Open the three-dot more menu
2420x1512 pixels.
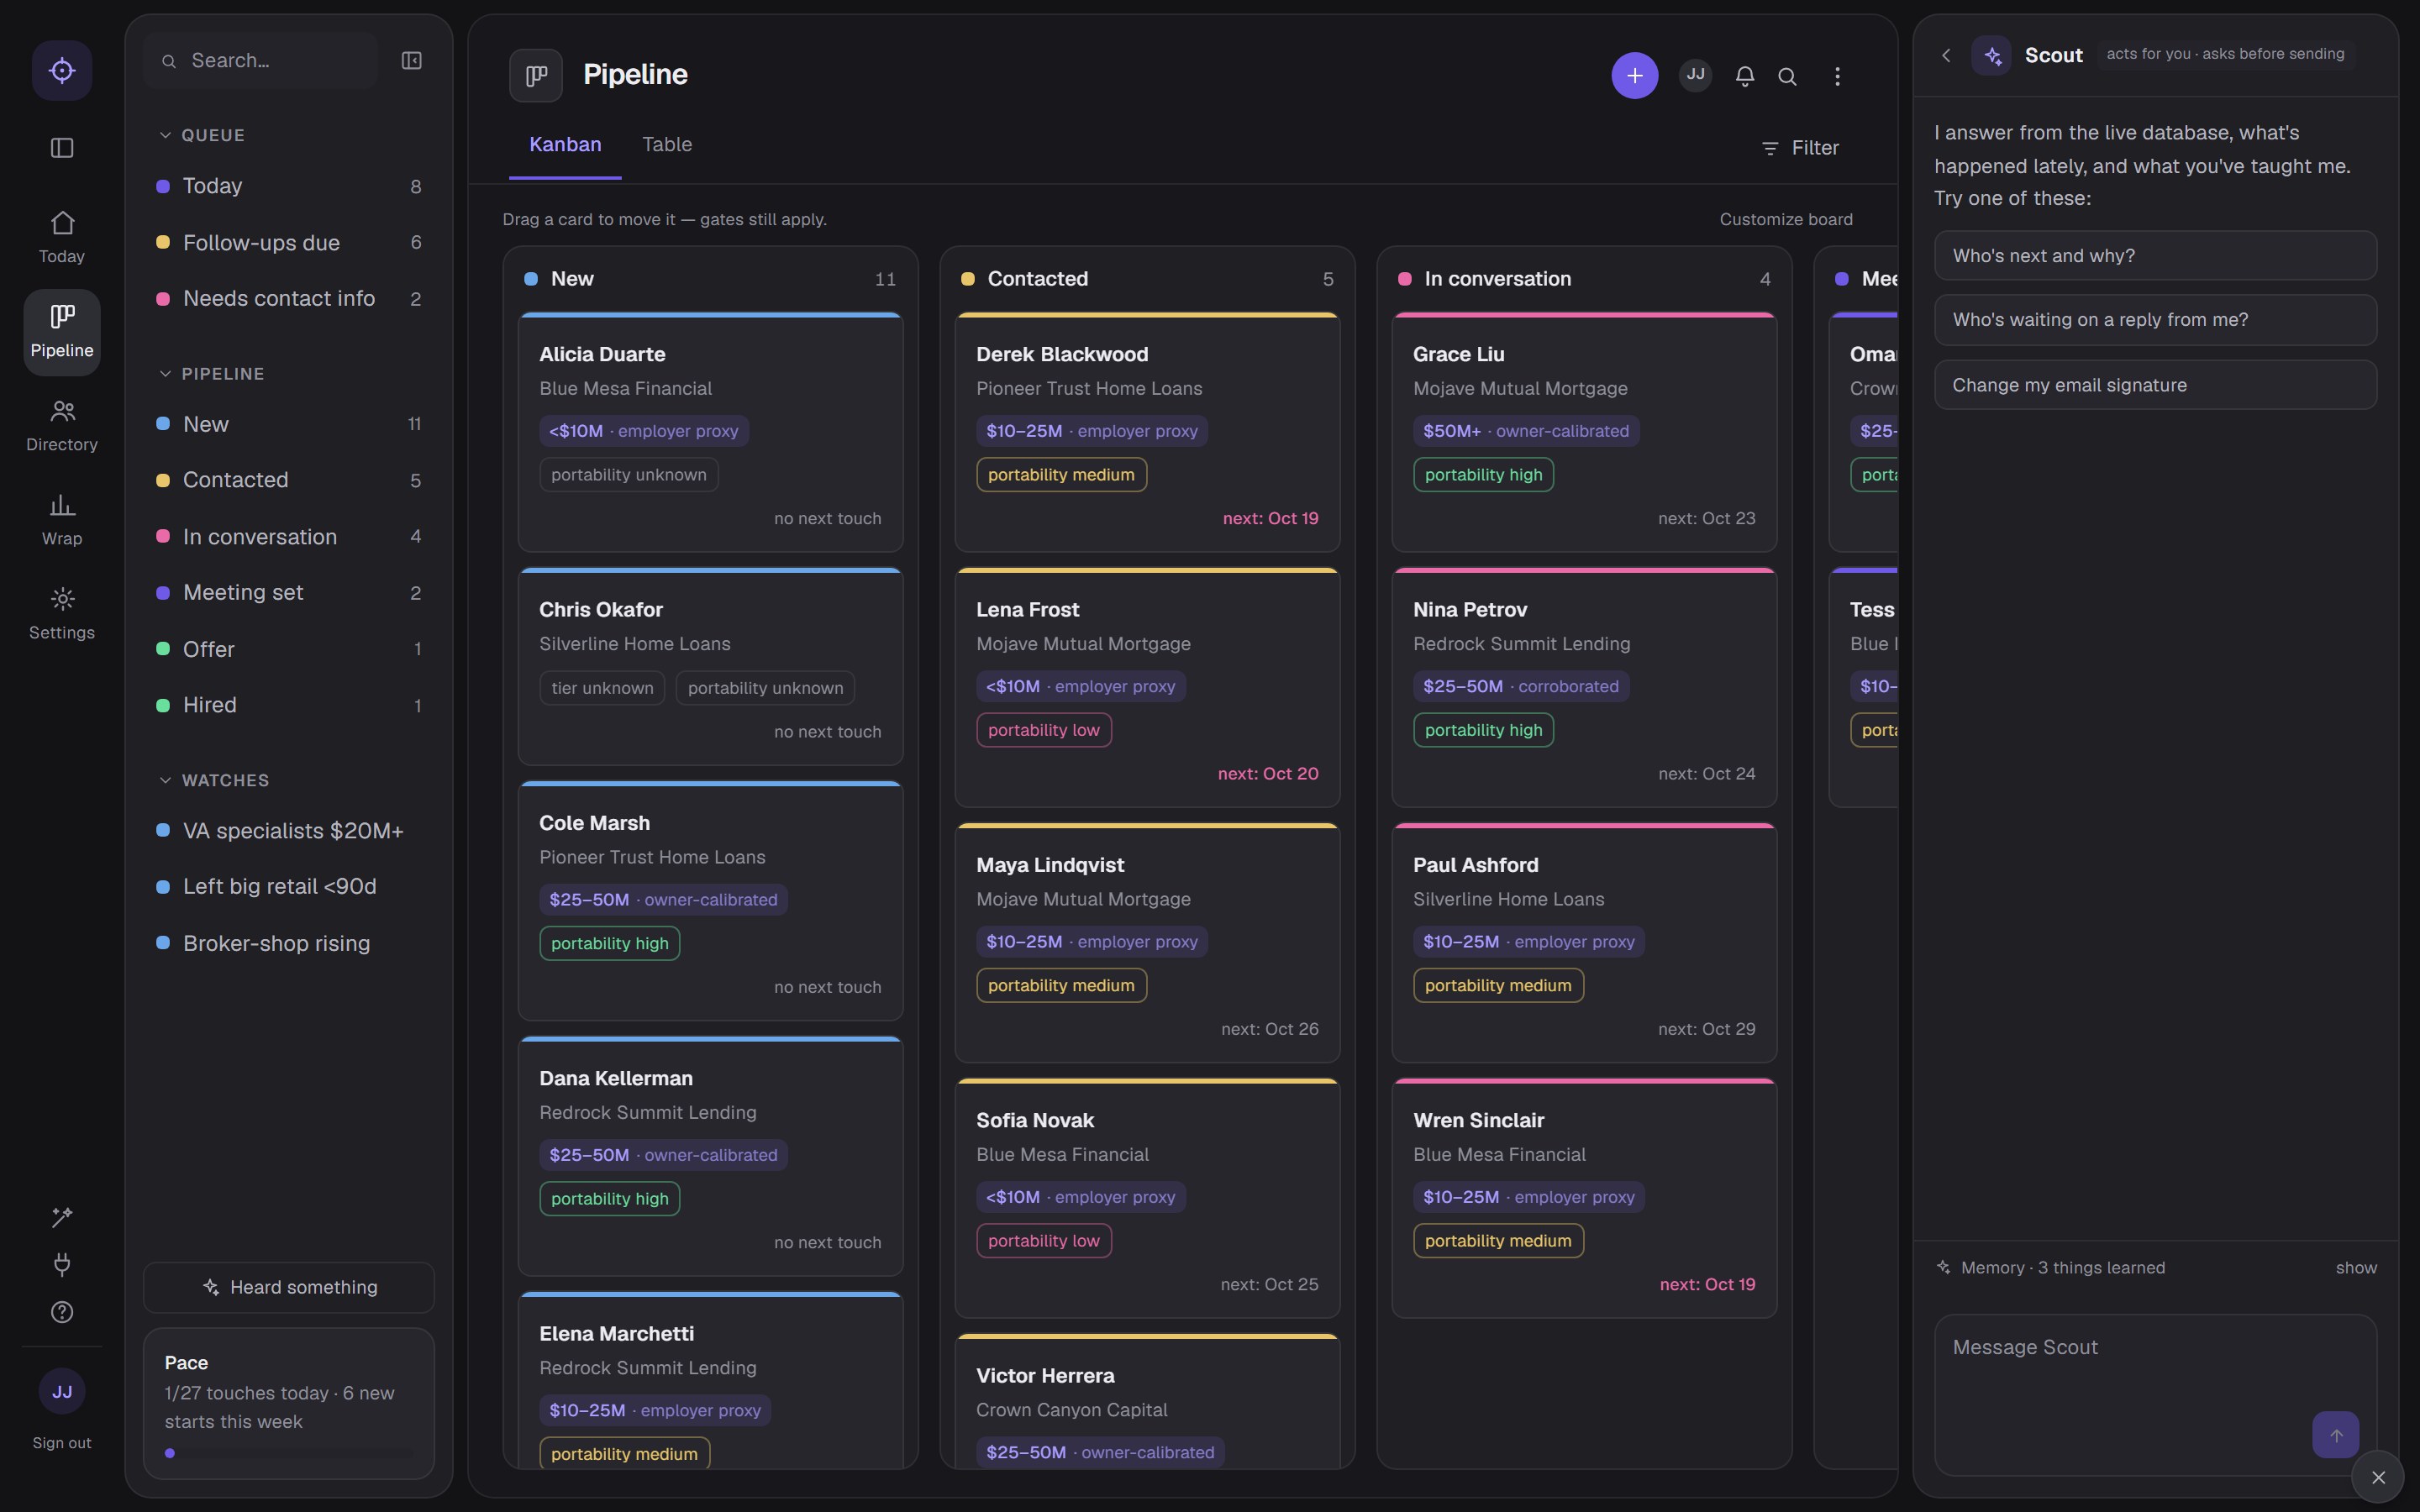pyautogui.click(x=1837, y=76)
